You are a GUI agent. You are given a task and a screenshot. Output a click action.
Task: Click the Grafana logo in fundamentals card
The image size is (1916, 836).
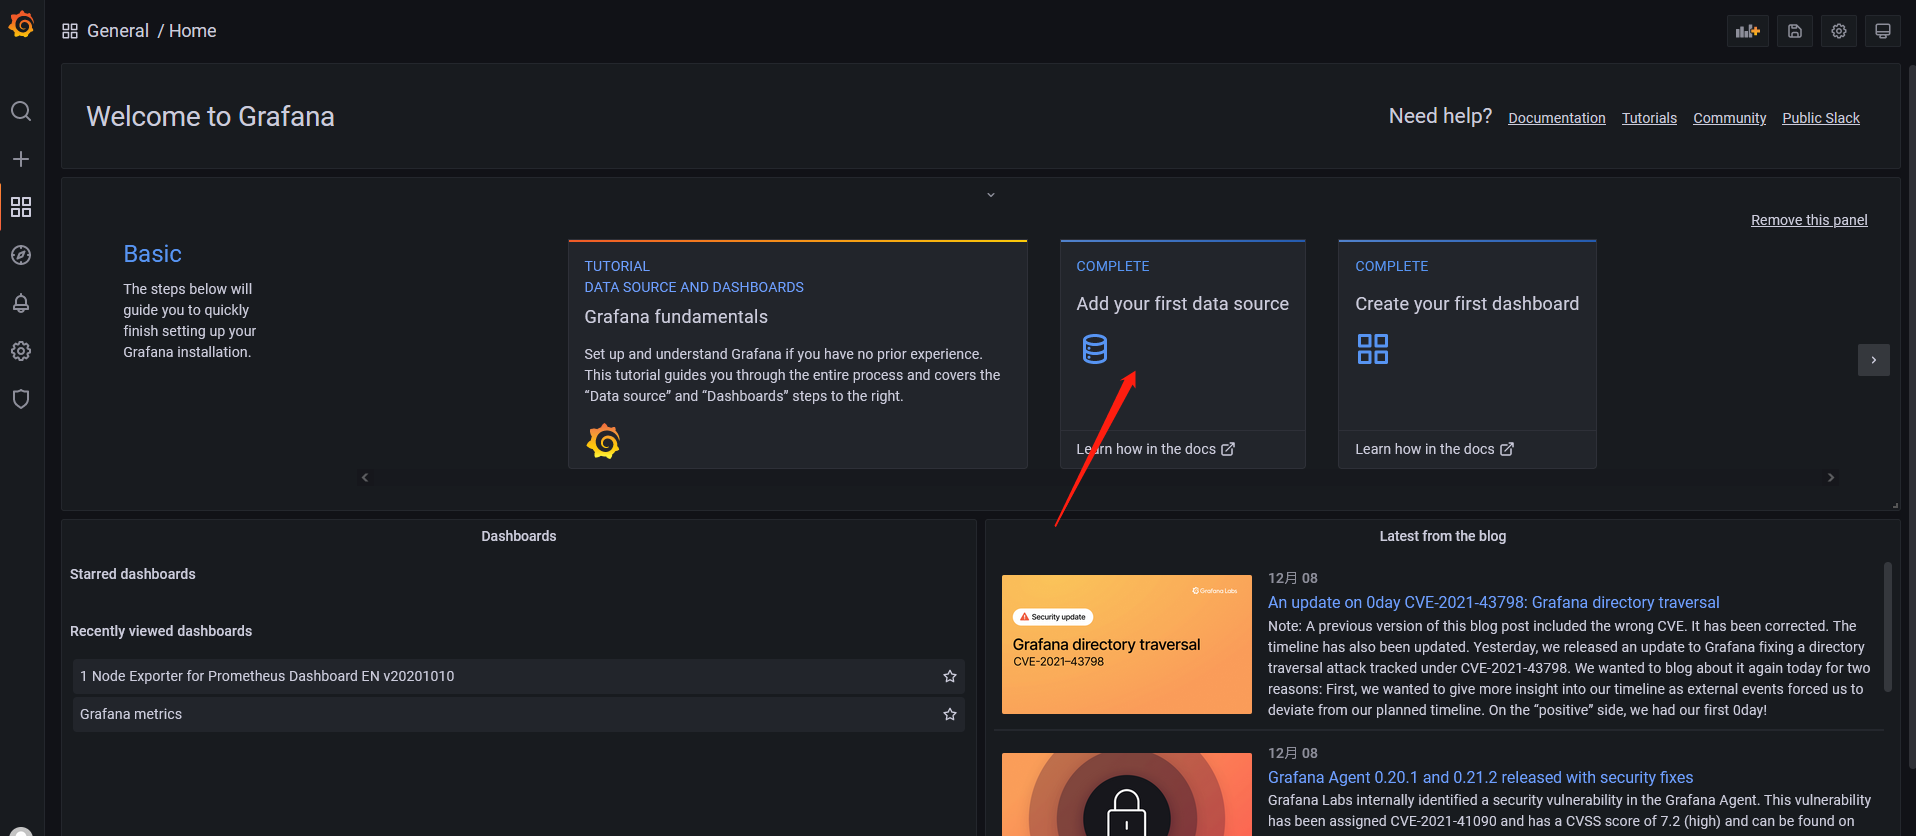coord(603,441)
